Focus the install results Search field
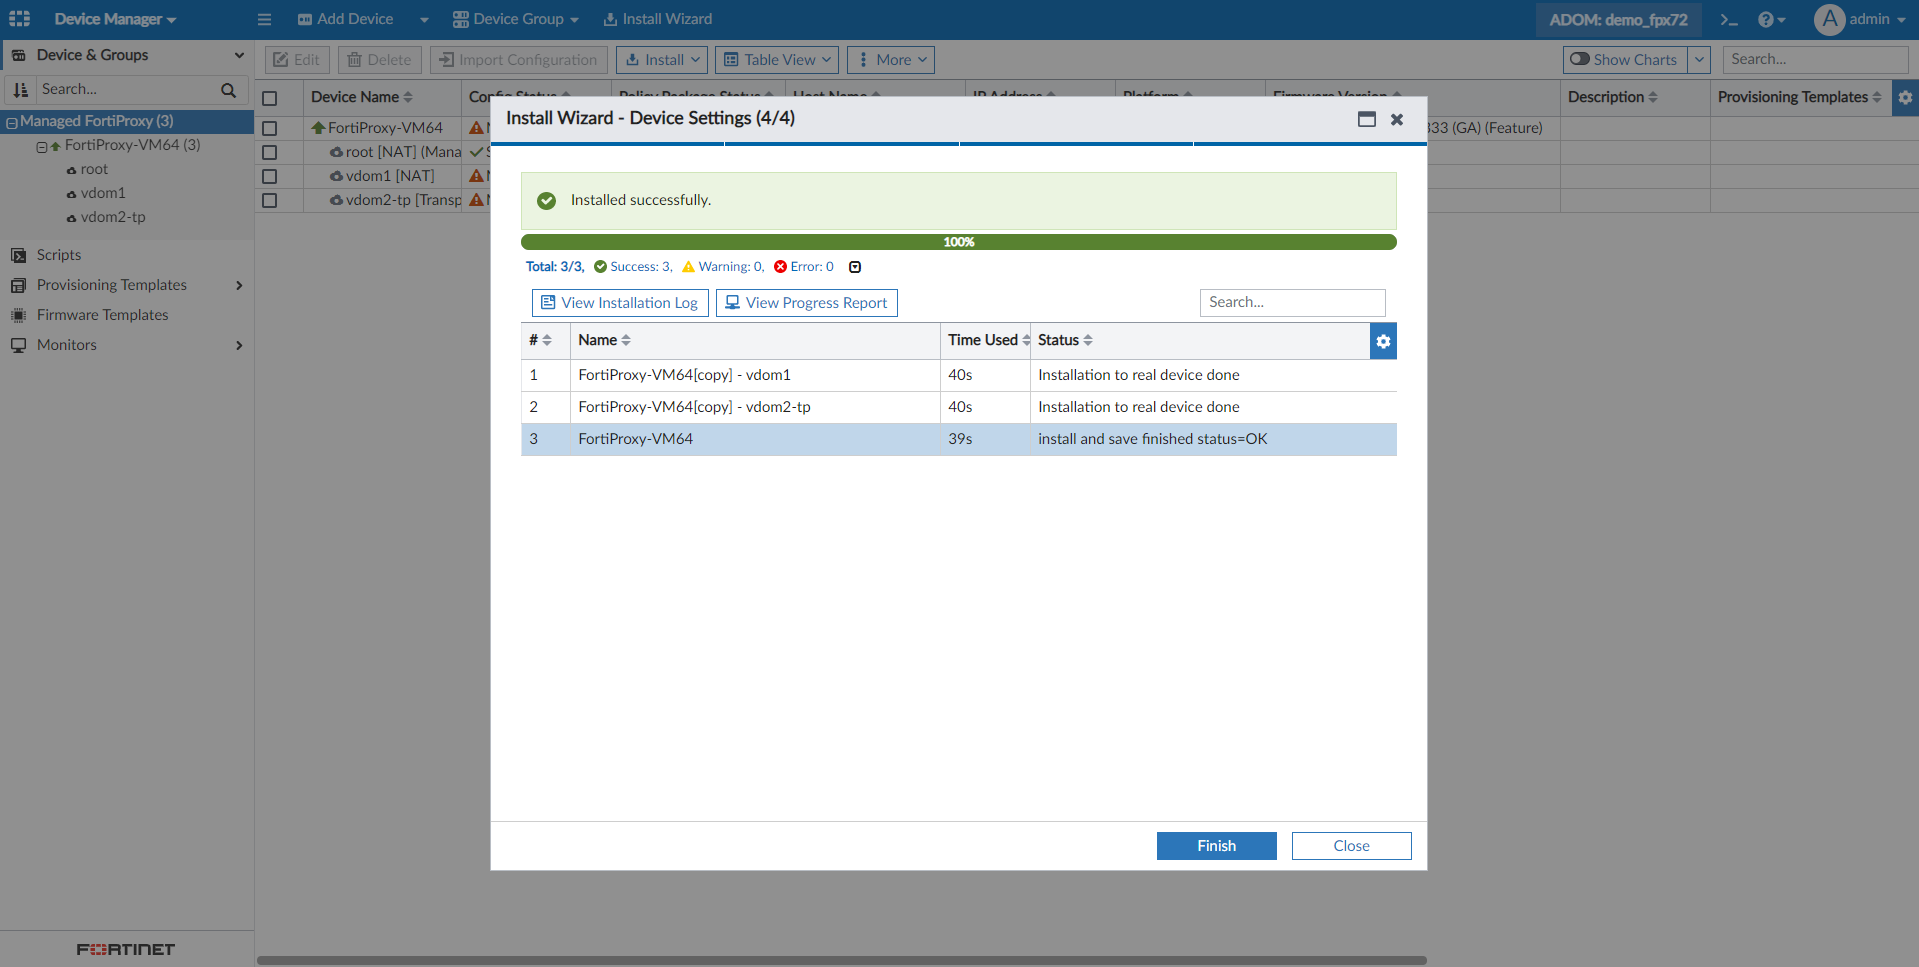 point(1293,303)
